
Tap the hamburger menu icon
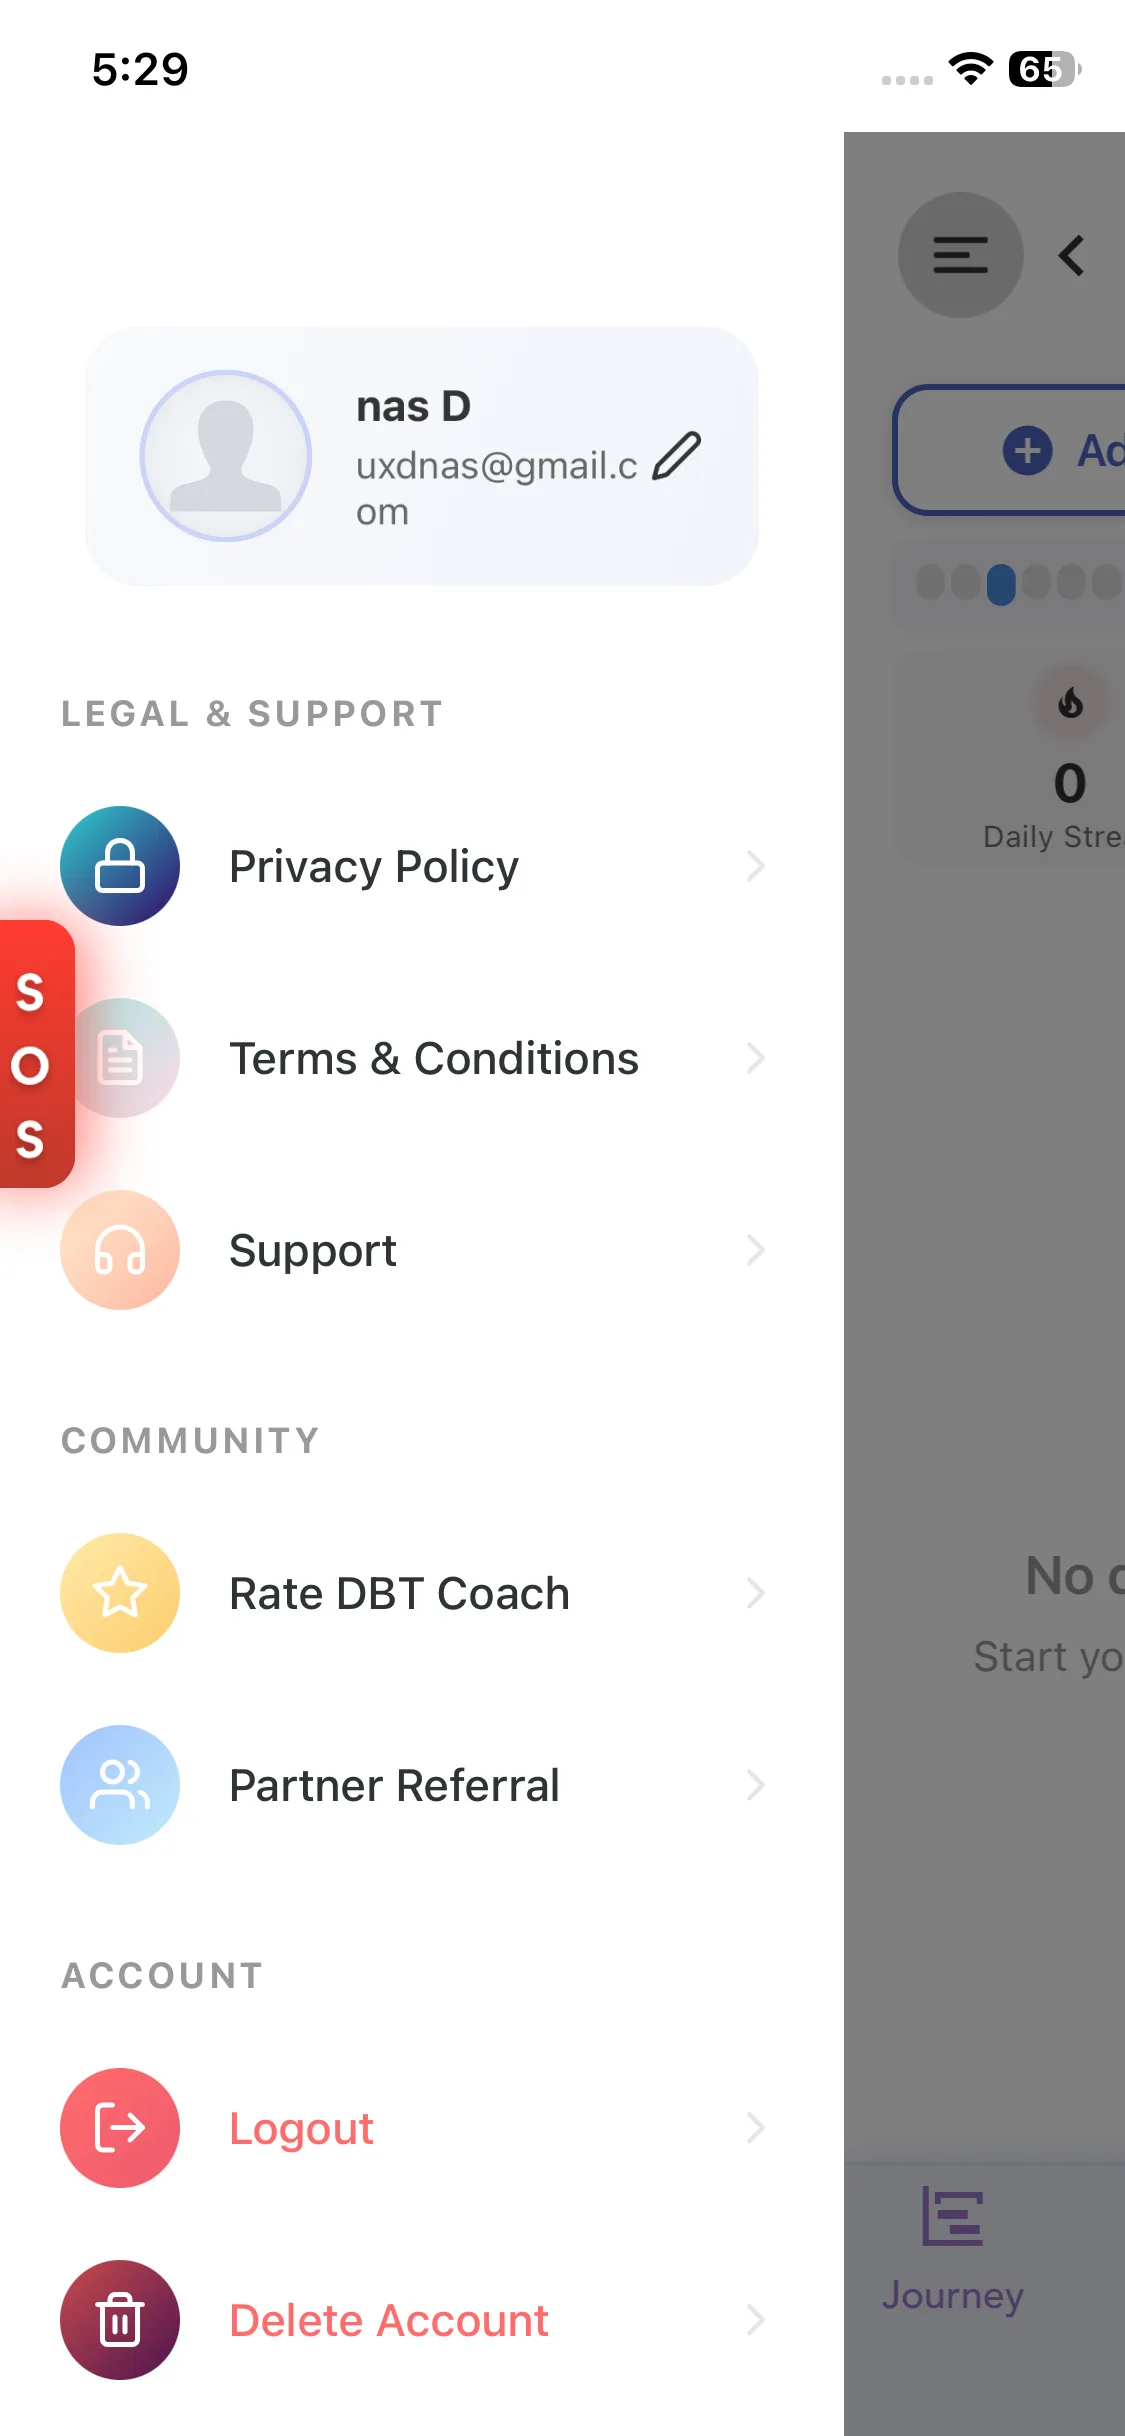click(960, 255)
